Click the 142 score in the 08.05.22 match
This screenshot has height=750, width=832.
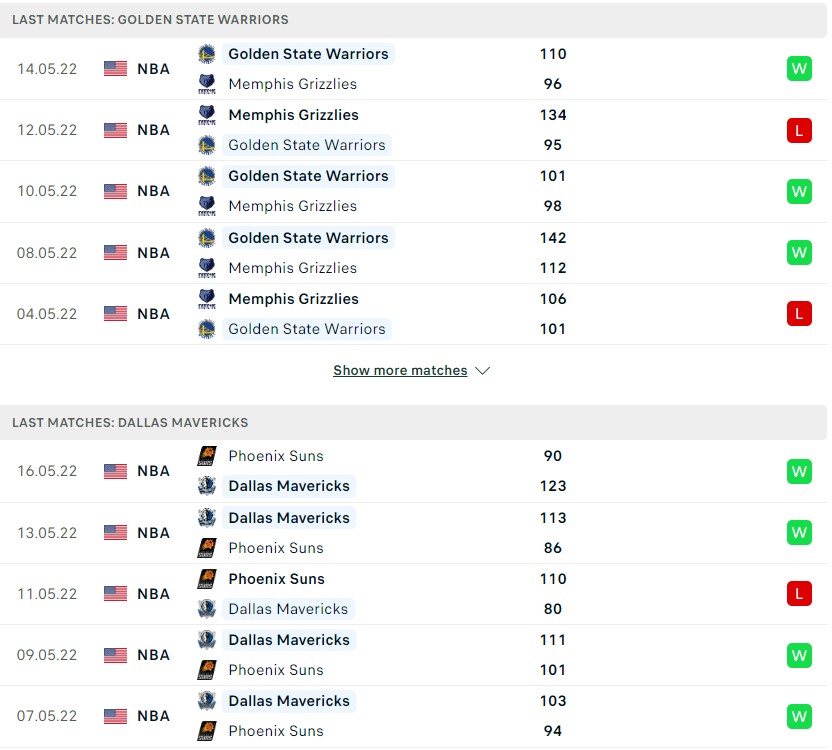tap(552, 238)
